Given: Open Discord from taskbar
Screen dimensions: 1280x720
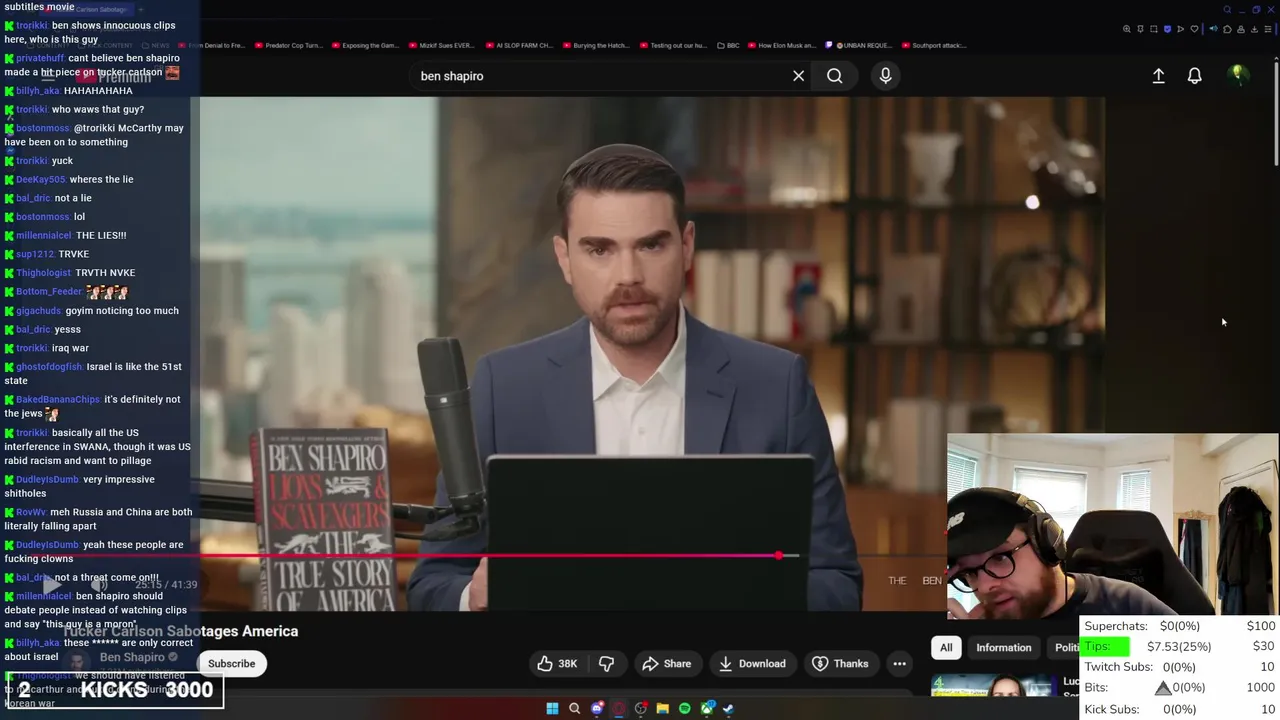Looking at the screenshot, I should (x=597, y=708).
